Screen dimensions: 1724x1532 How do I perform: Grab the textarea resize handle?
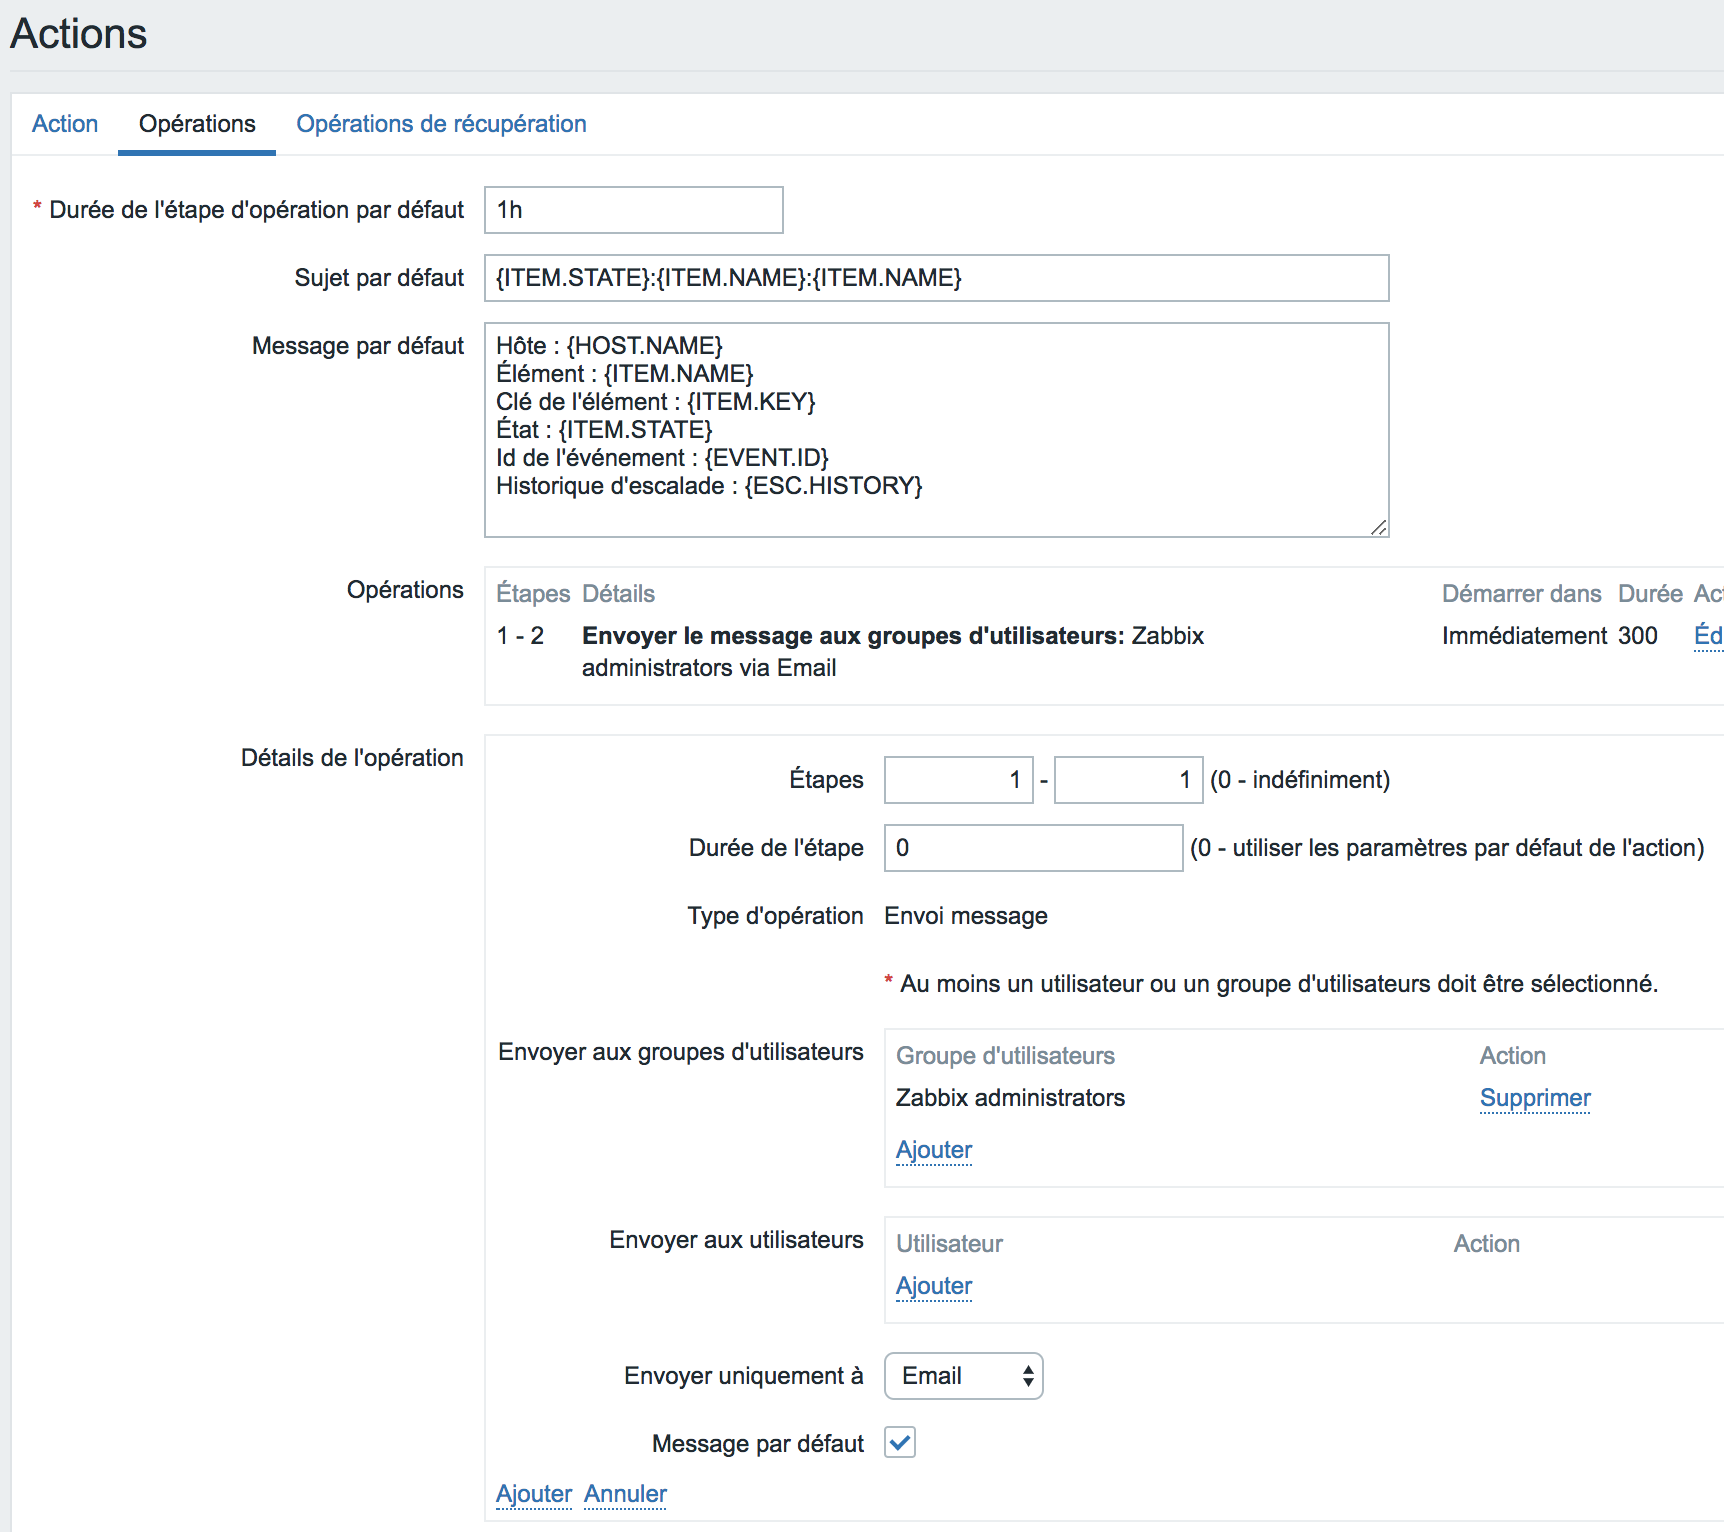tap(1379, 527)
